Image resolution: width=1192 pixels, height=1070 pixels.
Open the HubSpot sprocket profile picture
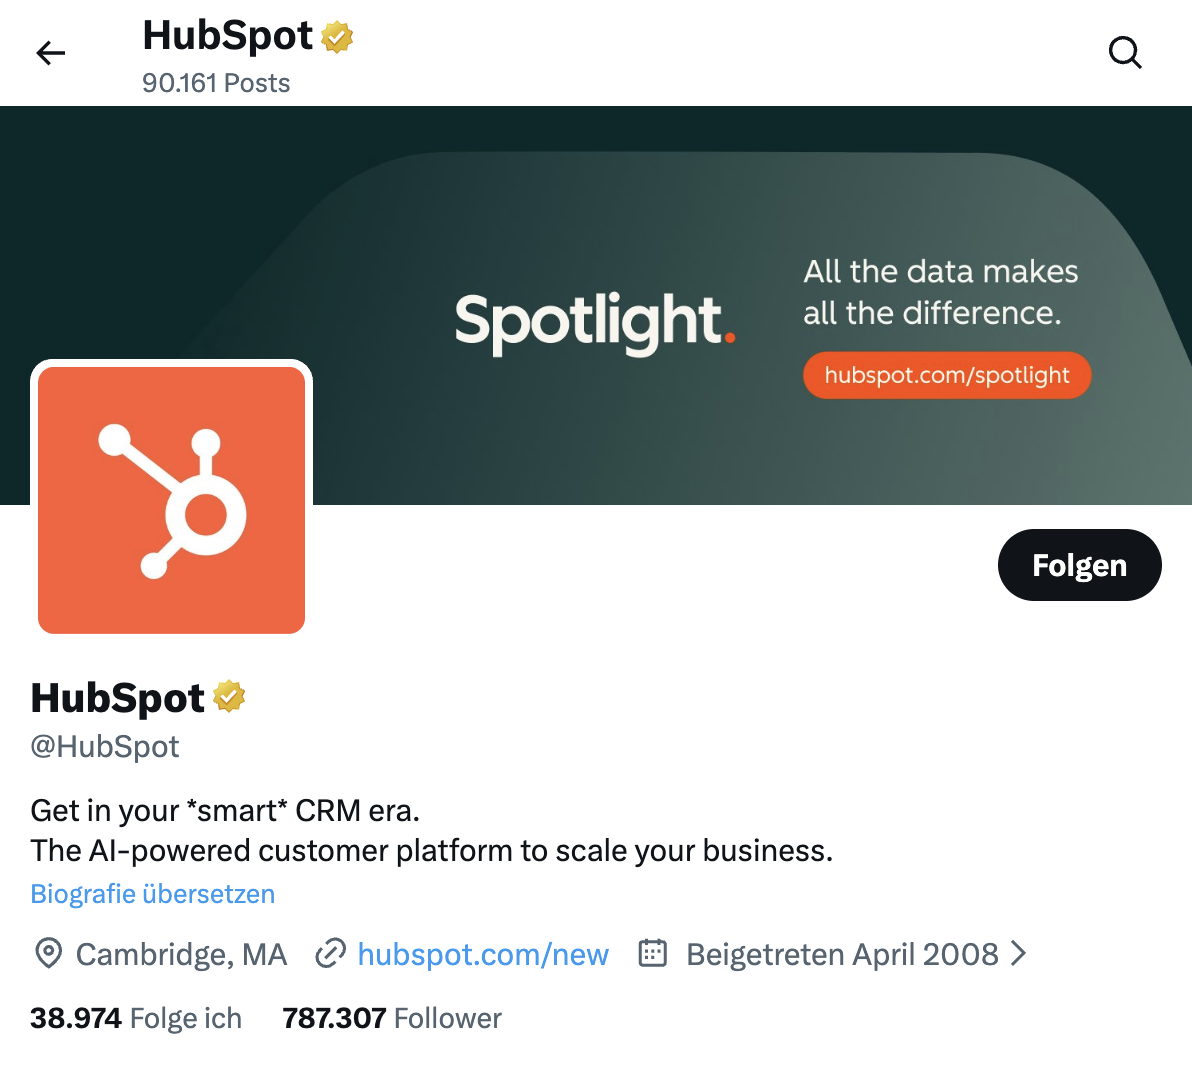click(x=171, y=500)
